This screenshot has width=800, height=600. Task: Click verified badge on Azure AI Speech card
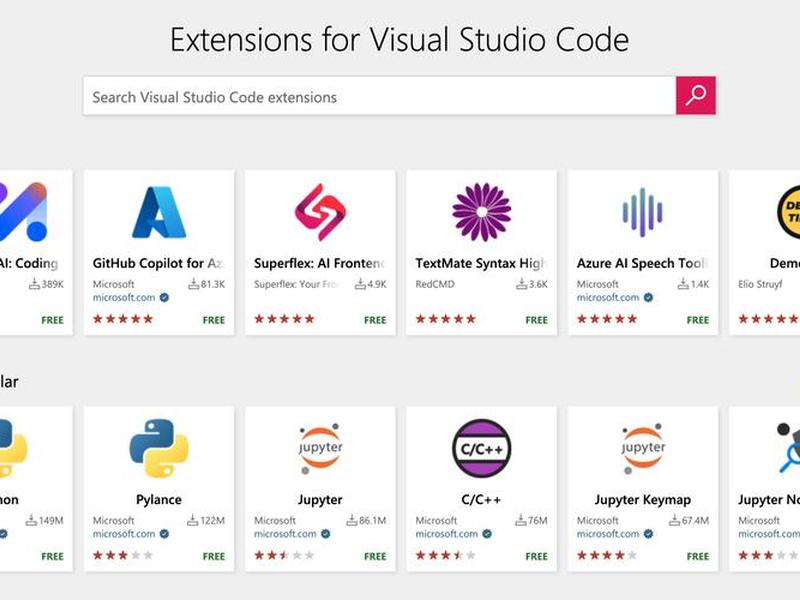[x=648, y=297]
